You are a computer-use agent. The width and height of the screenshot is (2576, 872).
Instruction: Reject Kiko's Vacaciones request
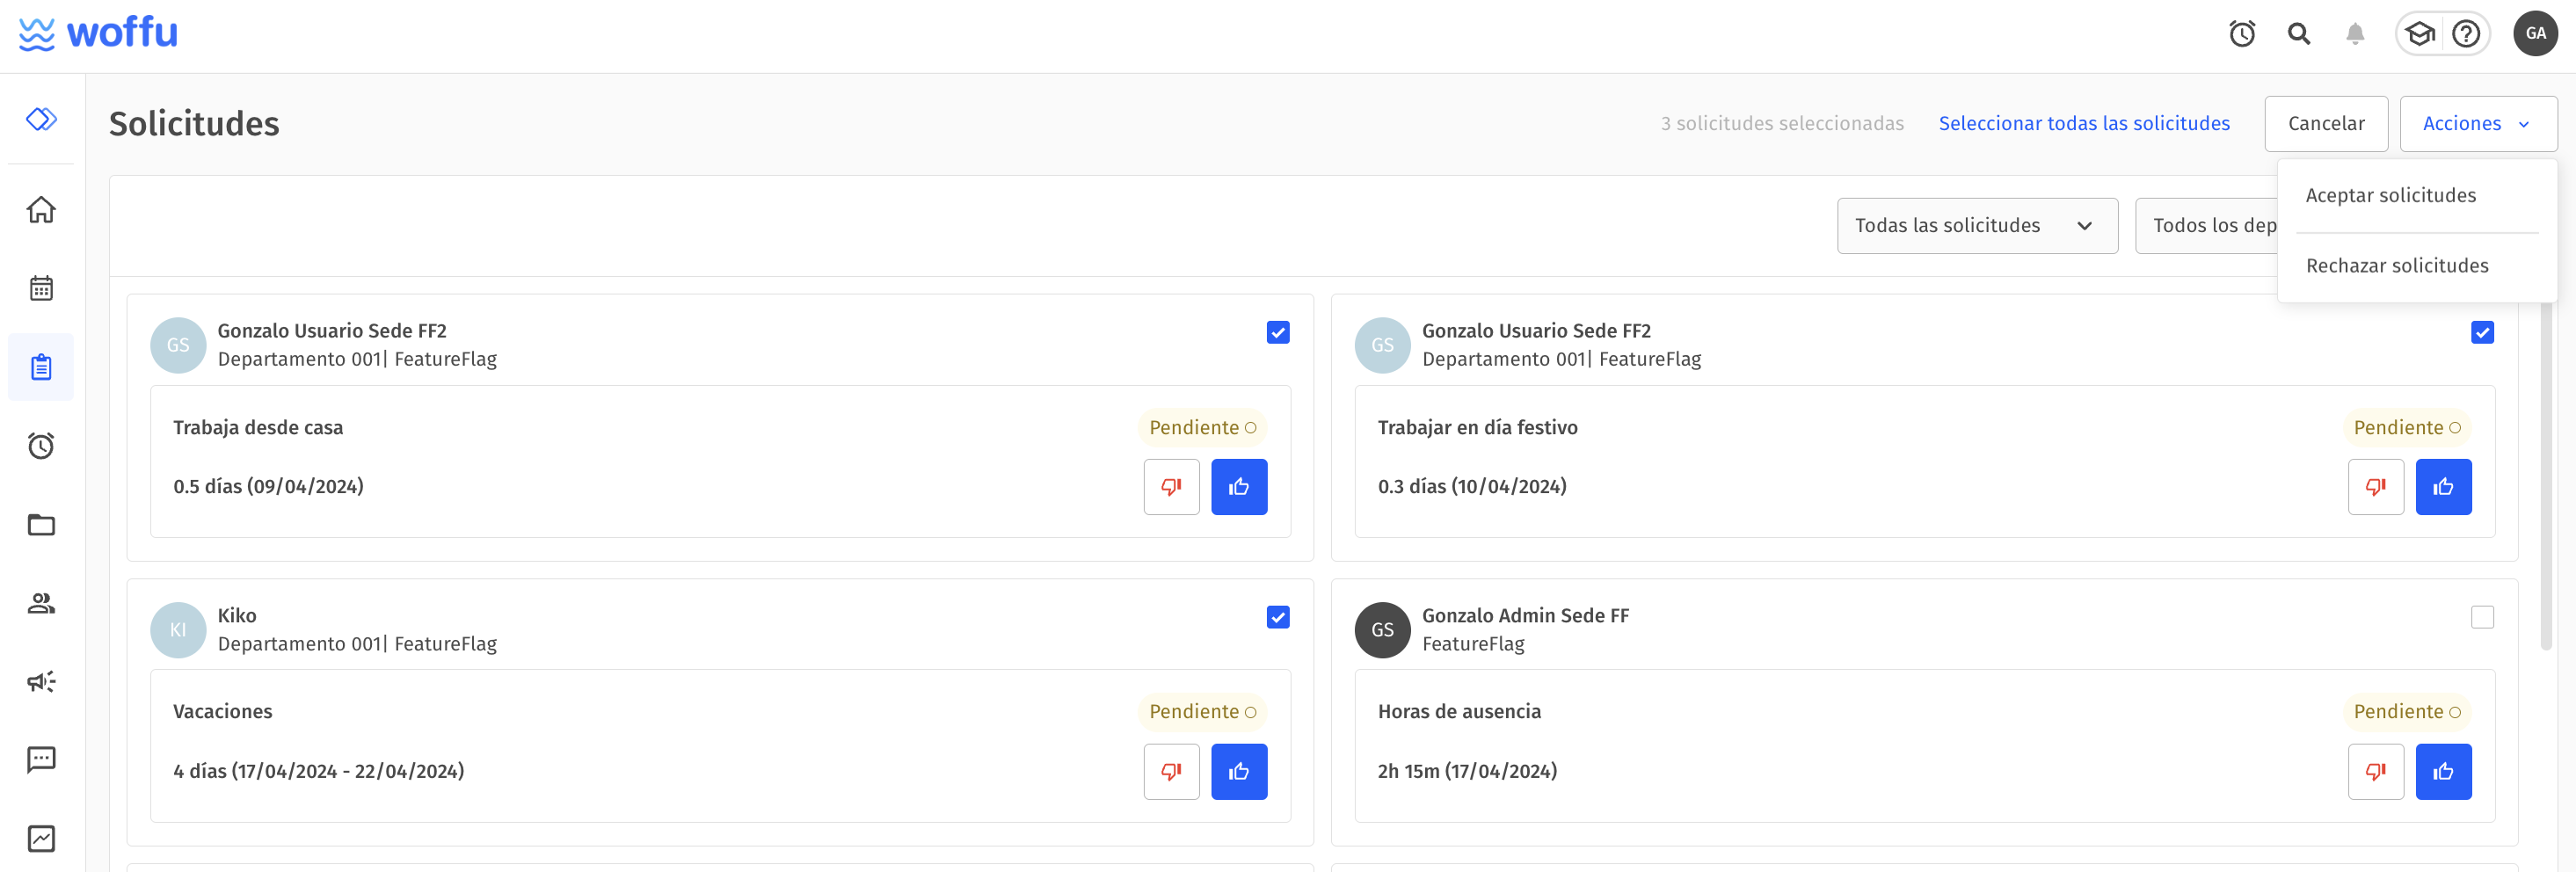(x=1171, y=771)
